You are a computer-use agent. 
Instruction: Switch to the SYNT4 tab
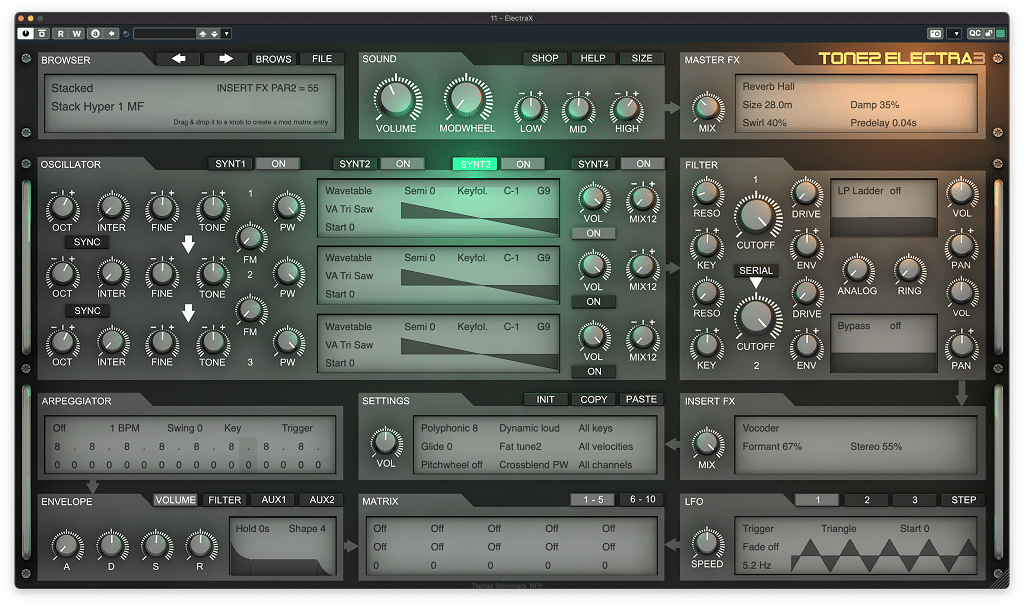point(593,164)
